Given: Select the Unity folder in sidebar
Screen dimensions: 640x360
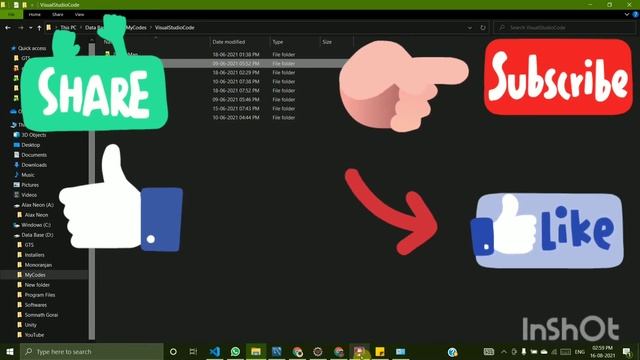Looking at the screenshot, I should 31,325.
